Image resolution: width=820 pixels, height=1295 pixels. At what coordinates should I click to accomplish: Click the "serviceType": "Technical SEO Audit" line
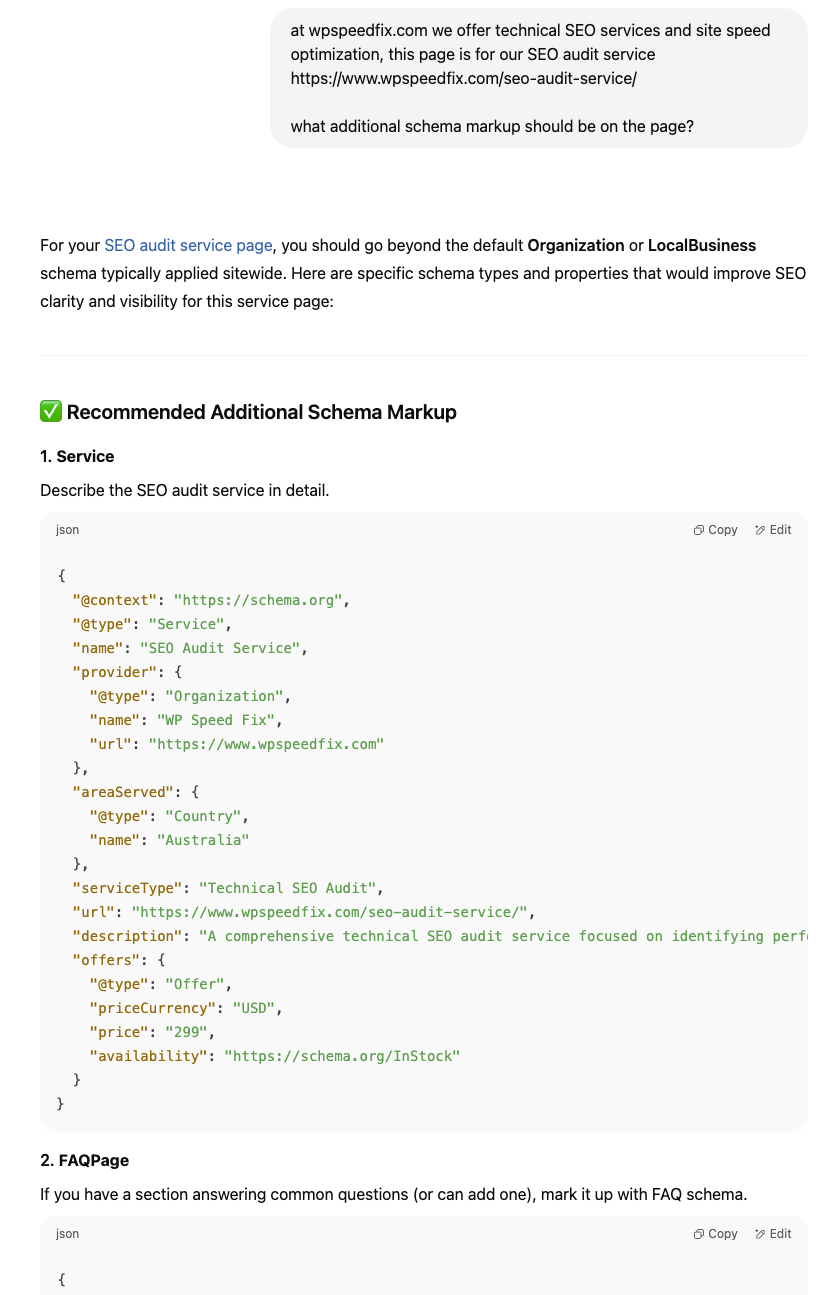click(x=228, y=888)
